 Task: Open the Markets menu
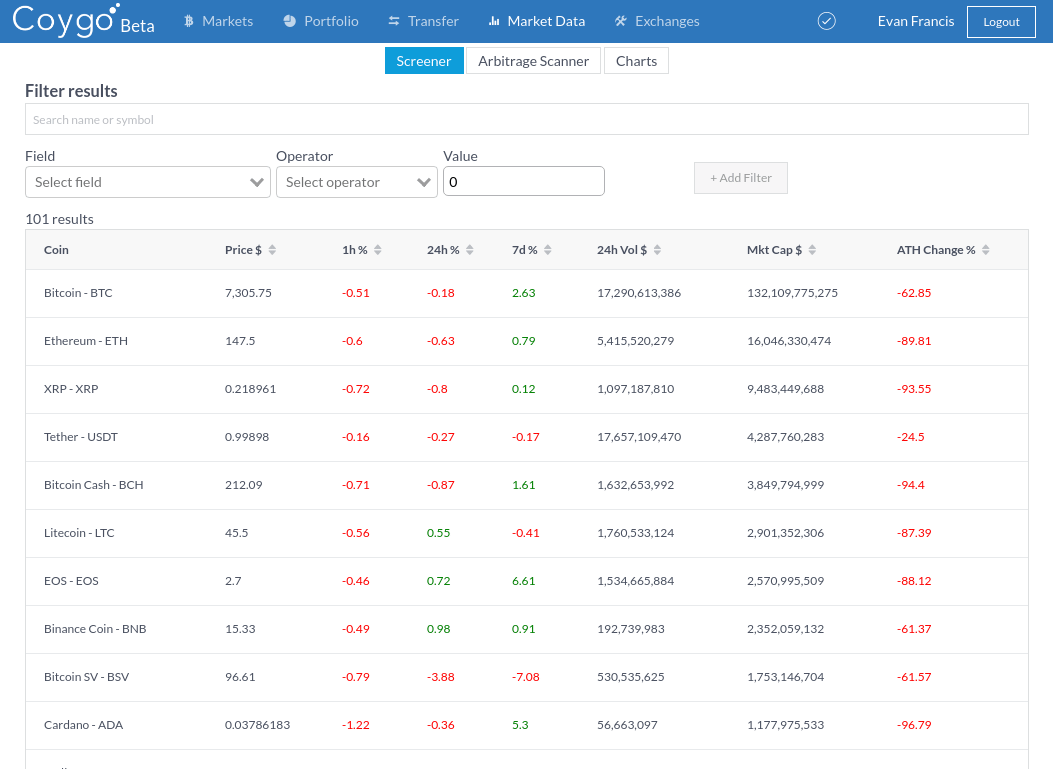[x=219, y=21]
